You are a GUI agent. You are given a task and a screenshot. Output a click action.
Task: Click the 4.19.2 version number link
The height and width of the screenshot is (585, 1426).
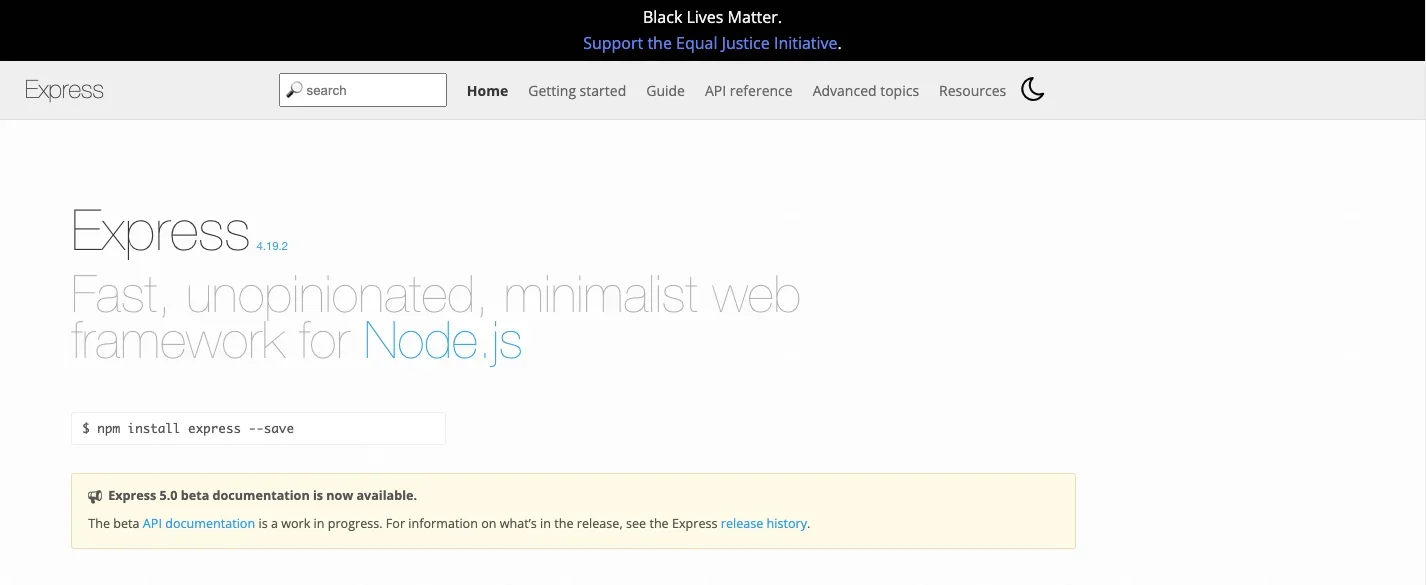coord(272,245)
